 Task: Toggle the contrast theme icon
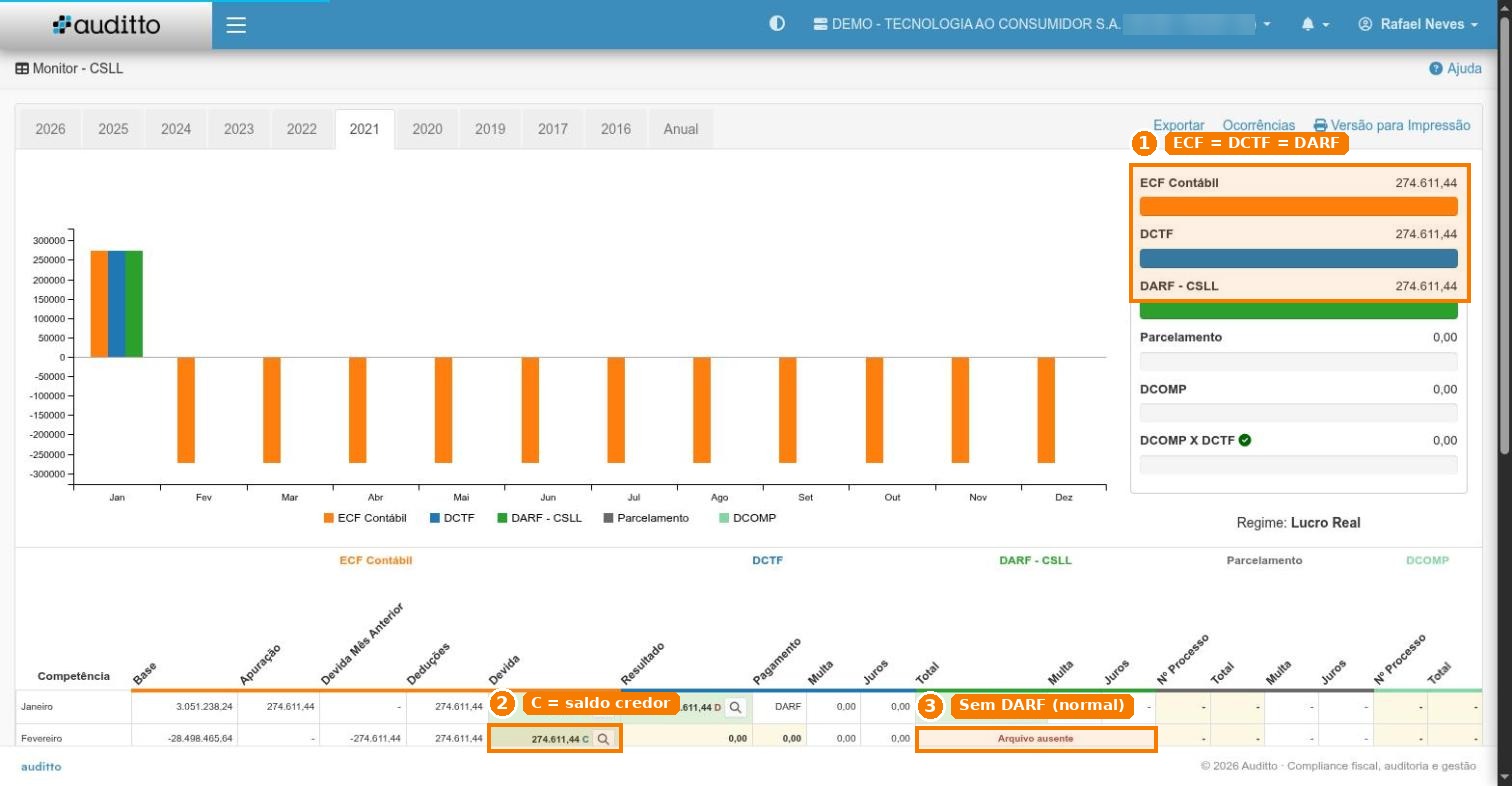pyautogui.click(x=777, y=24)
